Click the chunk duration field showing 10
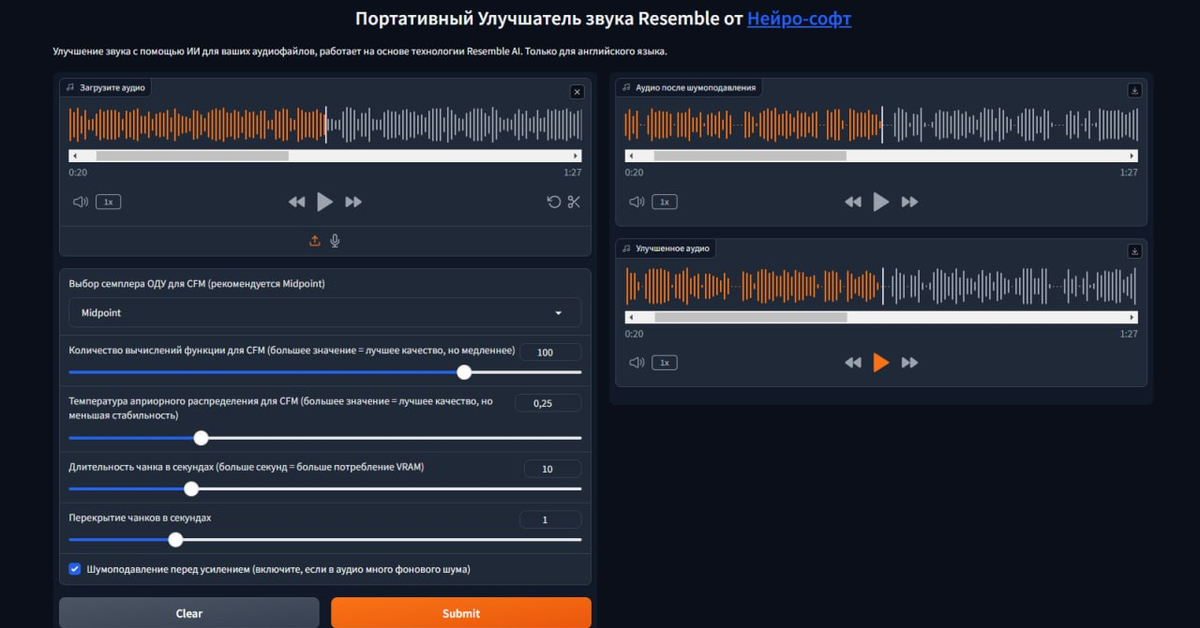The height and width of the screenshot is (628, 1200). [x=552, y=469]
